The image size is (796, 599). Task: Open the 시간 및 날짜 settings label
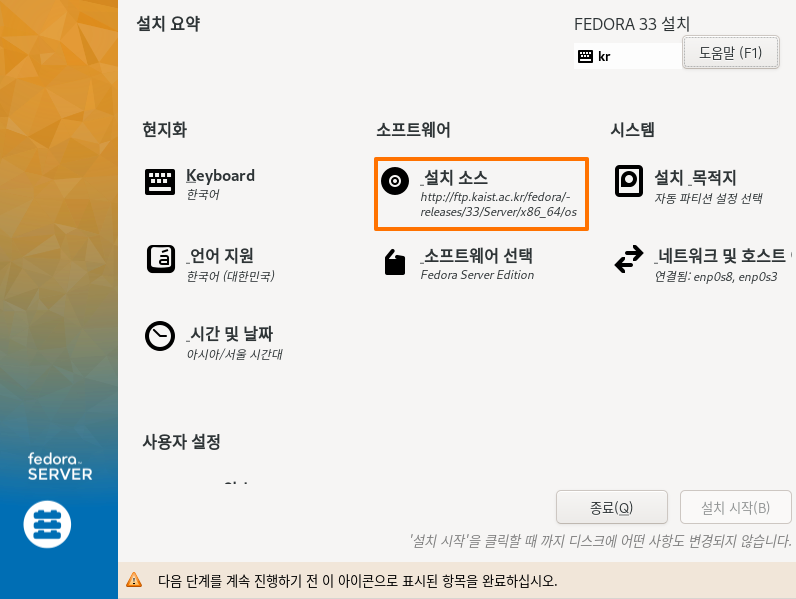230,334
